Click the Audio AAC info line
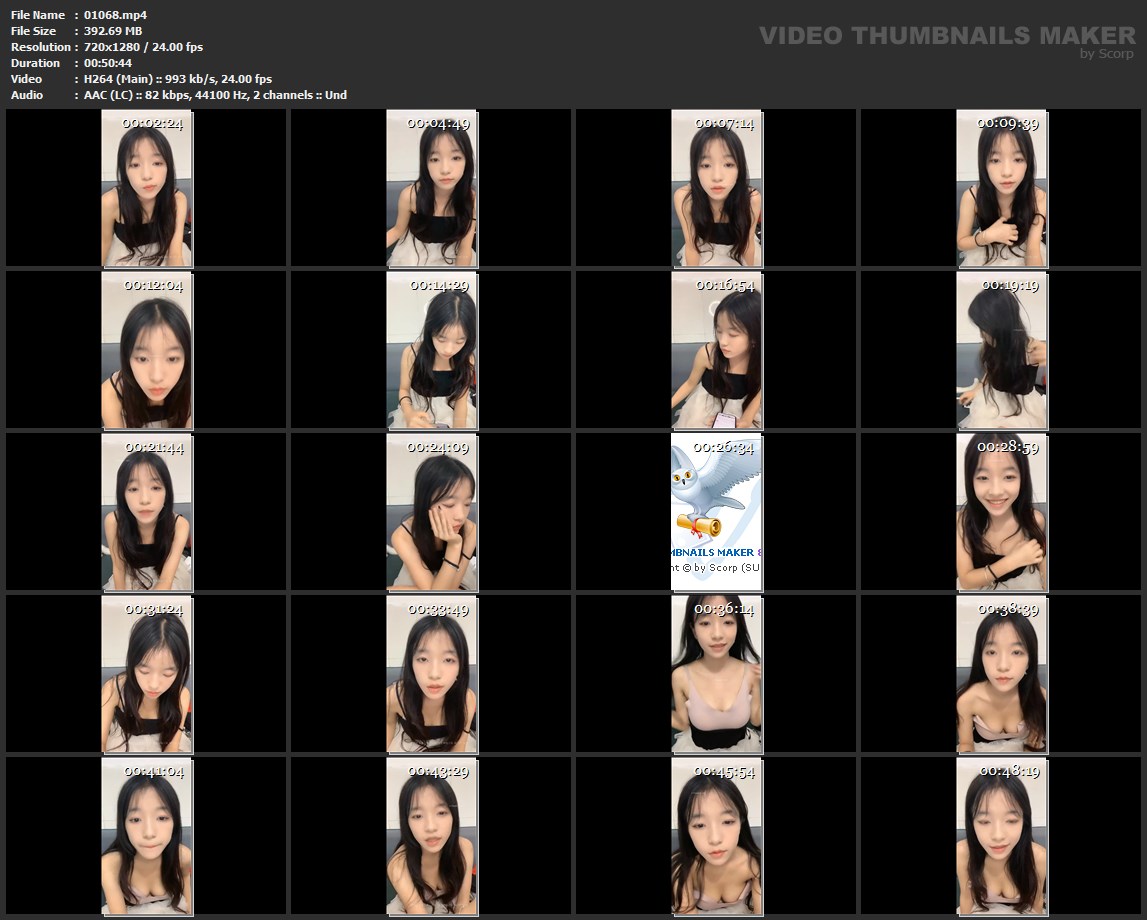1147x920 pixels. 215,95
